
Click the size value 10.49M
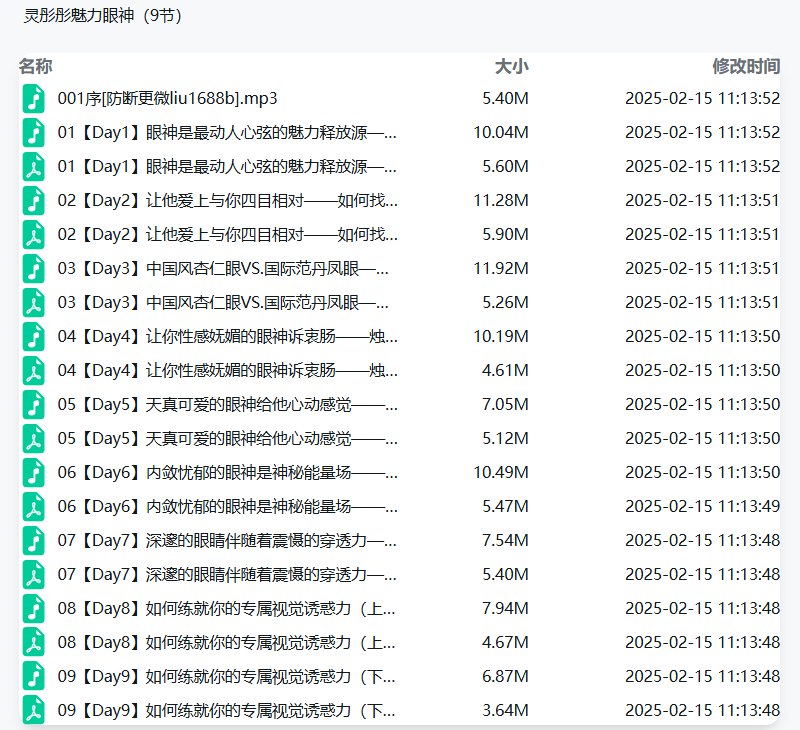point(501,473)
